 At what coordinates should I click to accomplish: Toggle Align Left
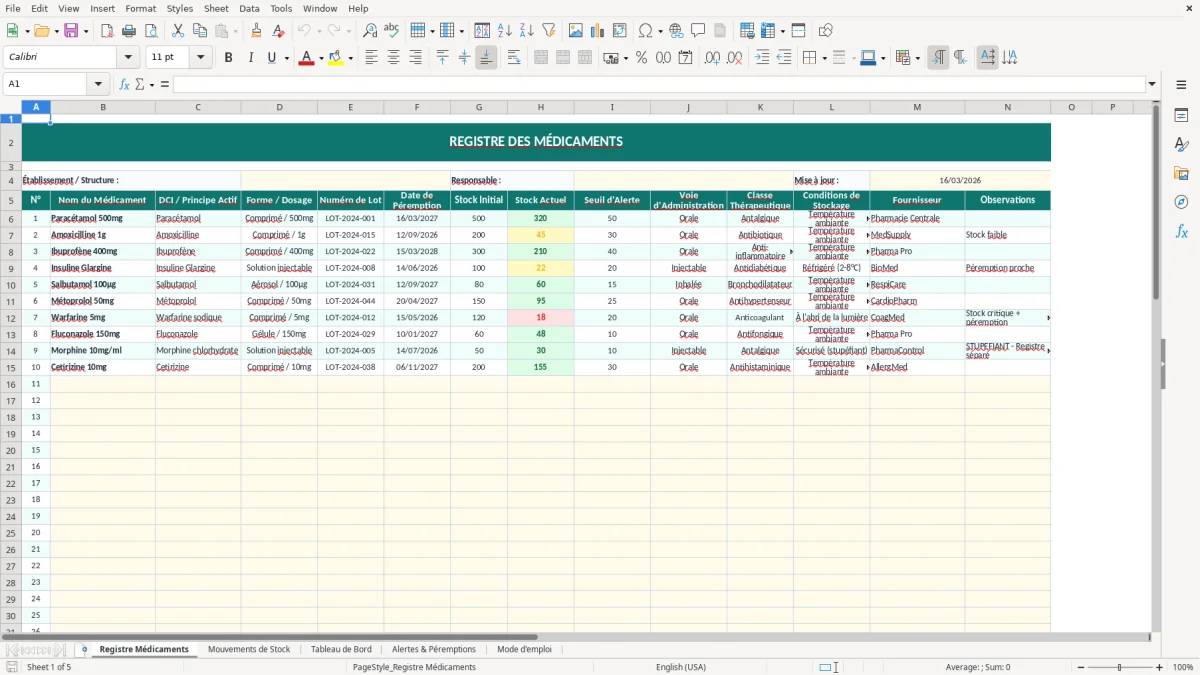point(372,58)
